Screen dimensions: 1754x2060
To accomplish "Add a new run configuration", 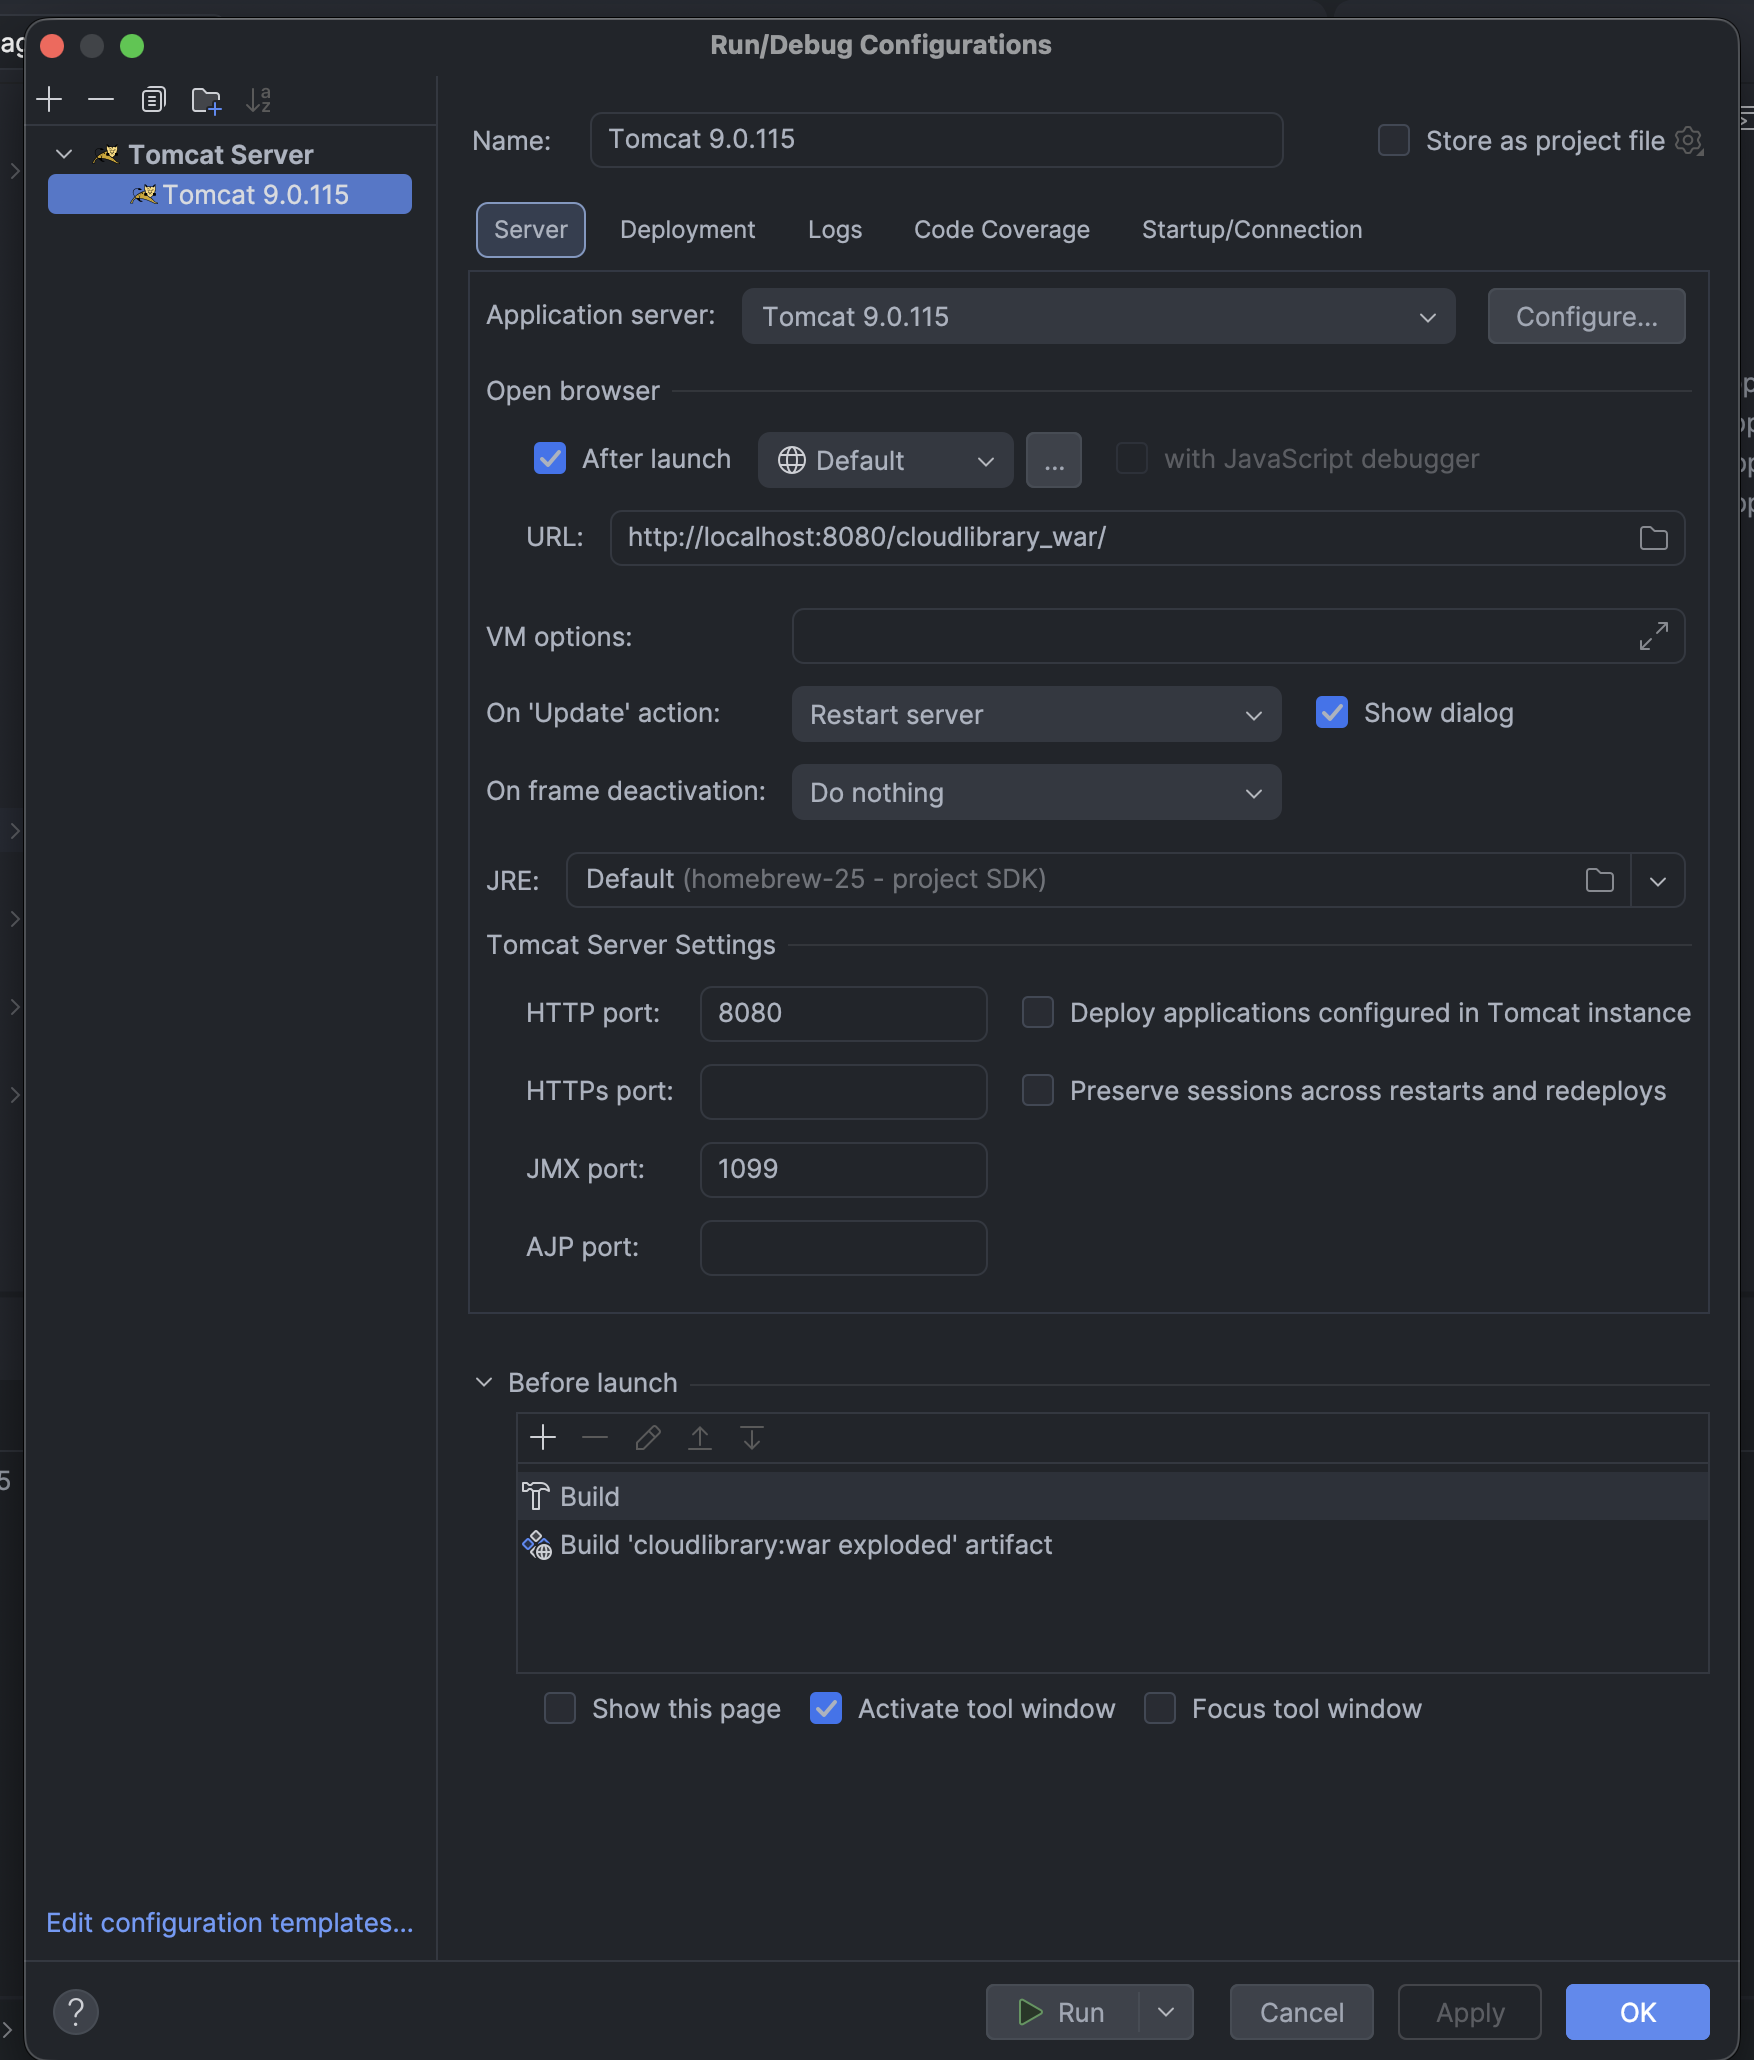I will coord(49,100).
